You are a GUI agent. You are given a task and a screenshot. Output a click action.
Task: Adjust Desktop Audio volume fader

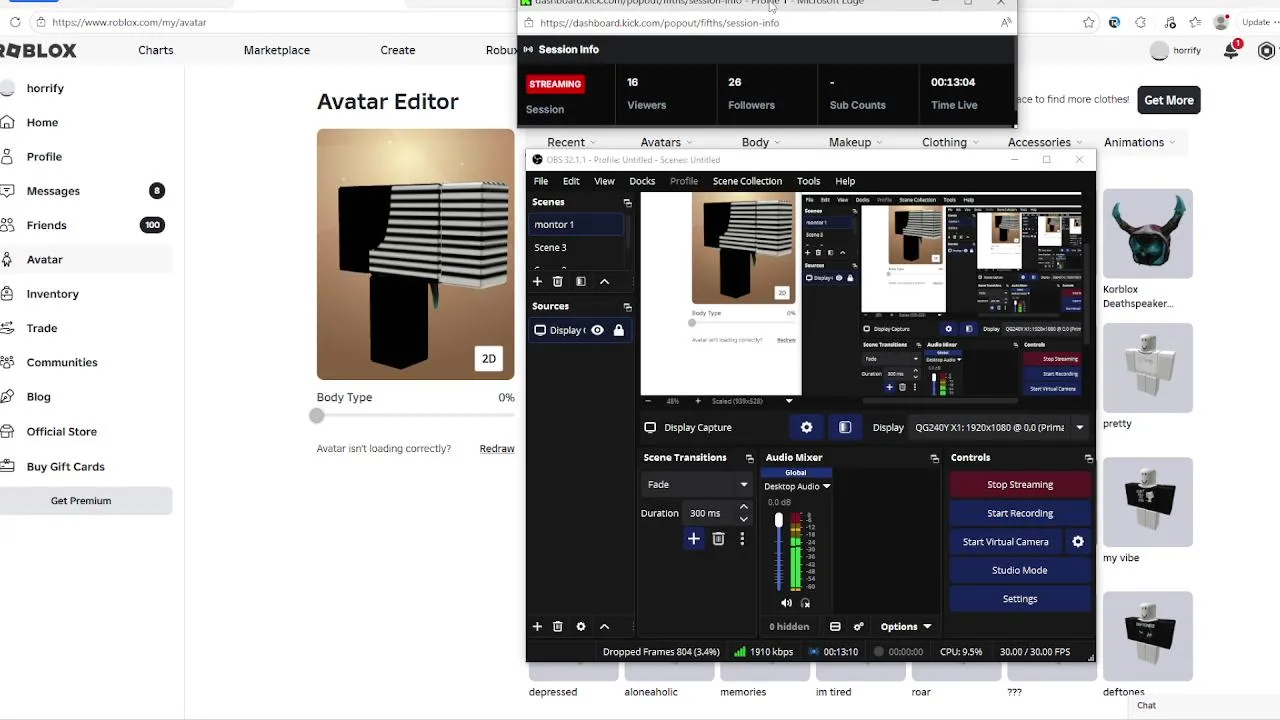[x=778, y=521]
